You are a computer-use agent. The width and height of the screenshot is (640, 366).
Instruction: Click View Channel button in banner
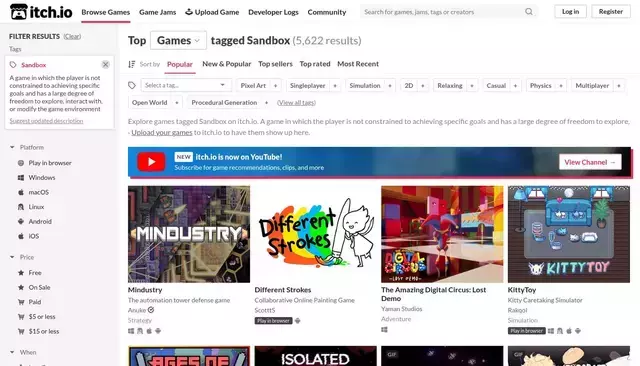click(x=590, y=162)
